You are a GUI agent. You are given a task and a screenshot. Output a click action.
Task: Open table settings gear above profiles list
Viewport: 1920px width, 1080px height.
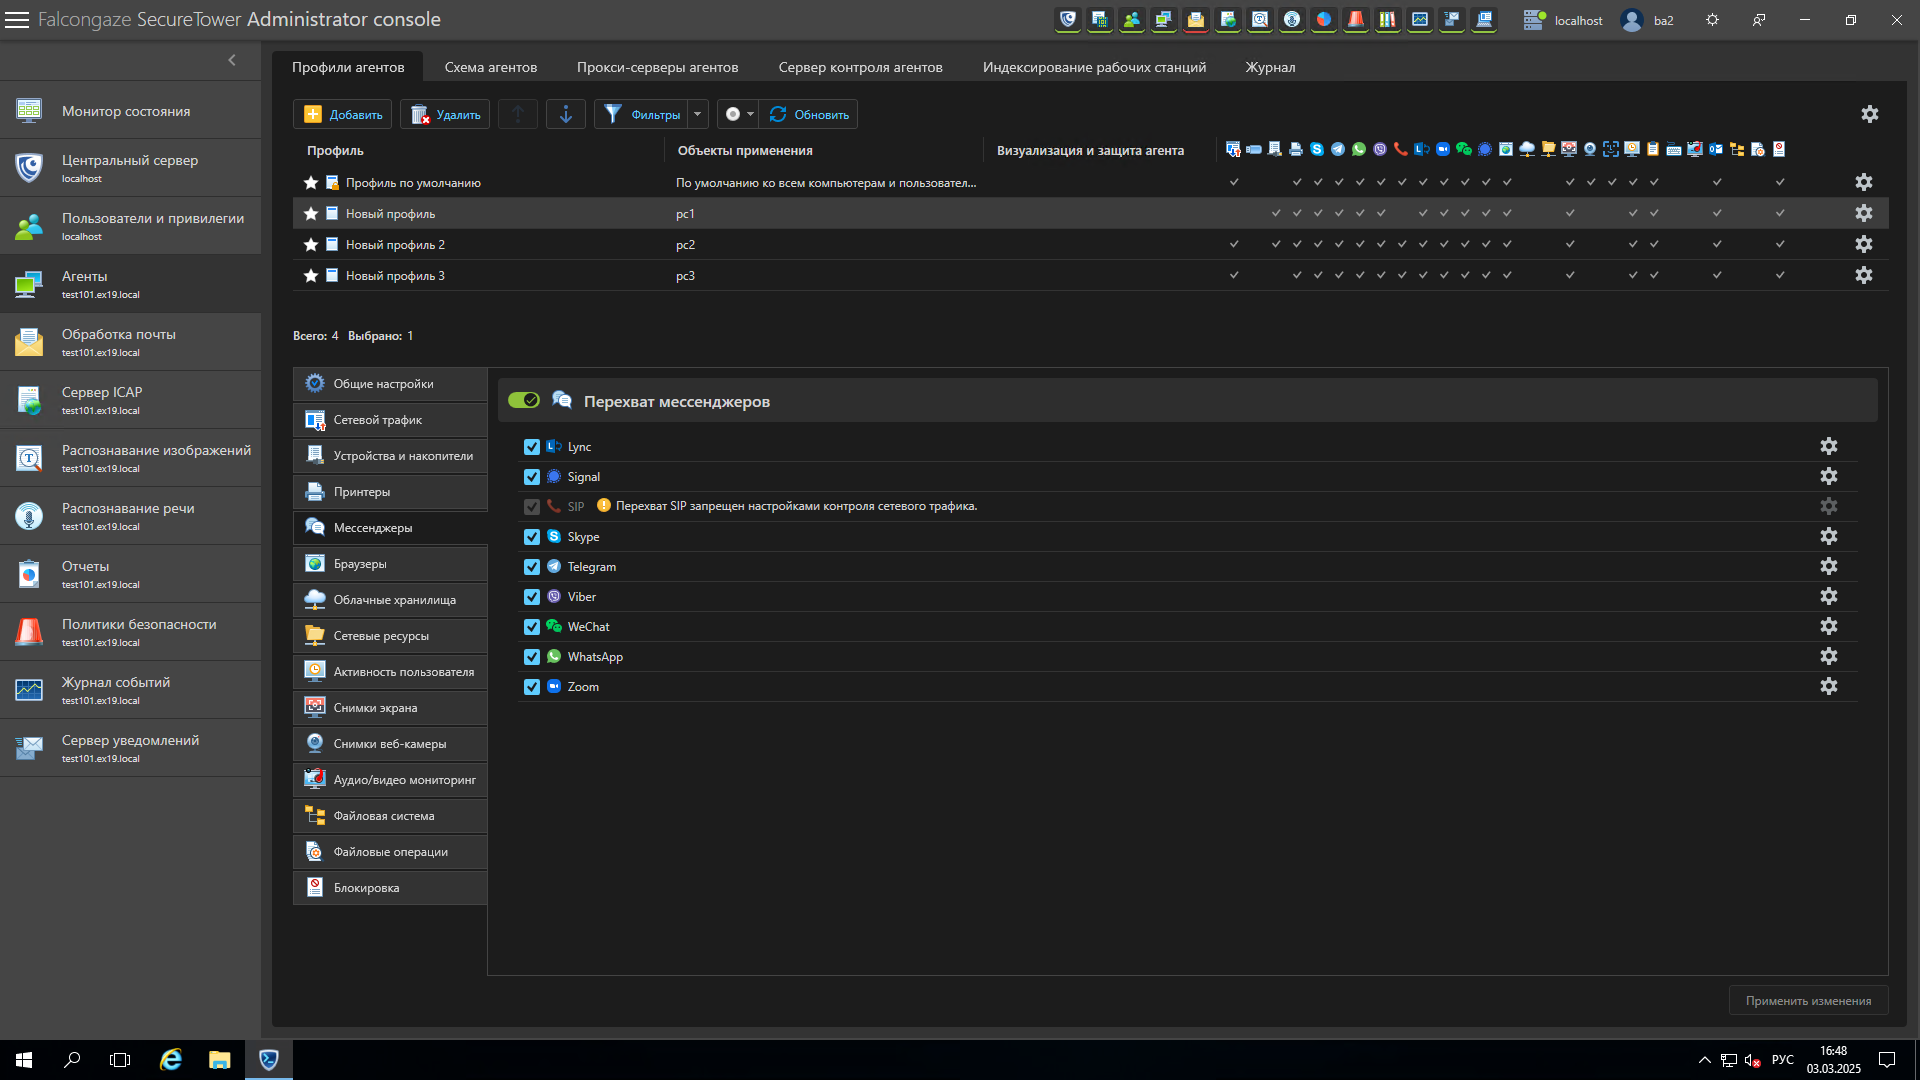[x=1870, y=114]
